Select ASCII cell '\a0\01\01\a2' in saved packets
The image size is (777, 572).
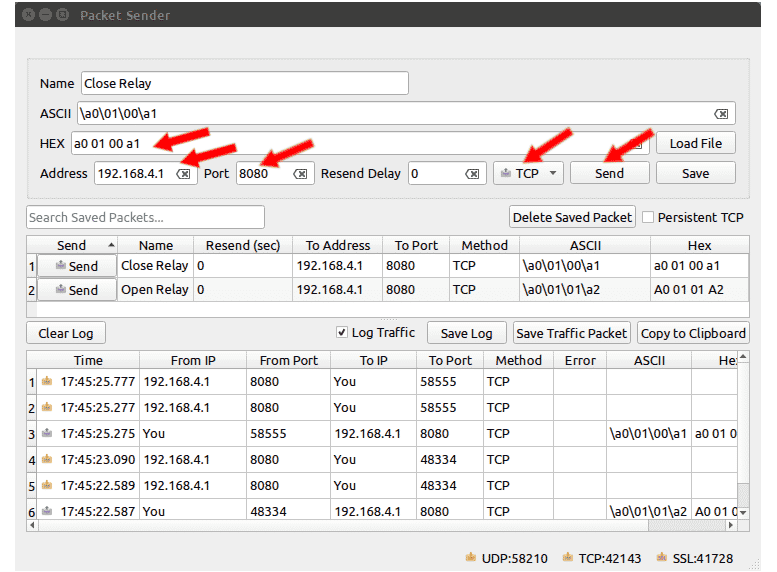tap(585, 289)
